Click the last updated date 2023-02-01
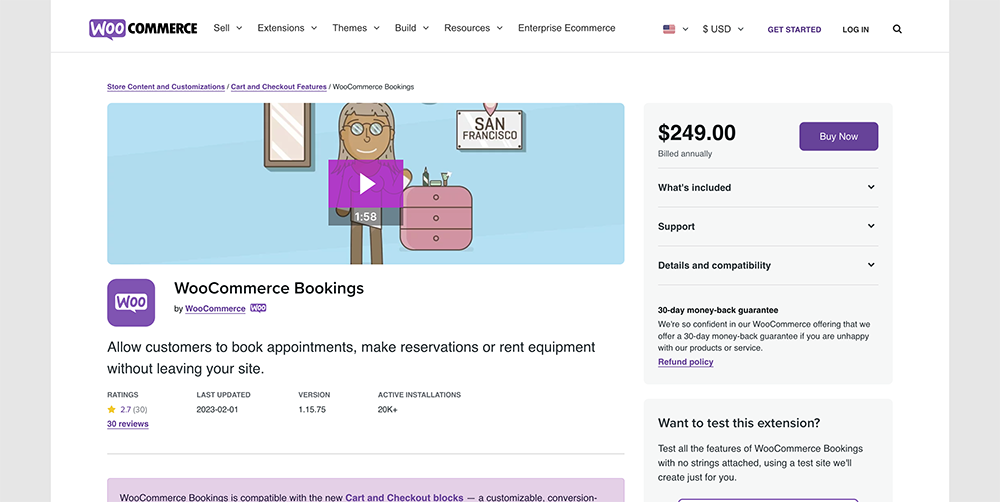The height and width of the screenshot is (502, 1000). tap(217, 410)
